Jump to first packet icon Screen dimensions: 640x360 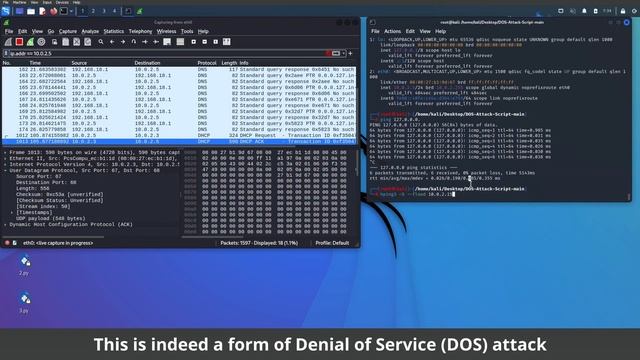pyautogui.click(x=145, y=42)
